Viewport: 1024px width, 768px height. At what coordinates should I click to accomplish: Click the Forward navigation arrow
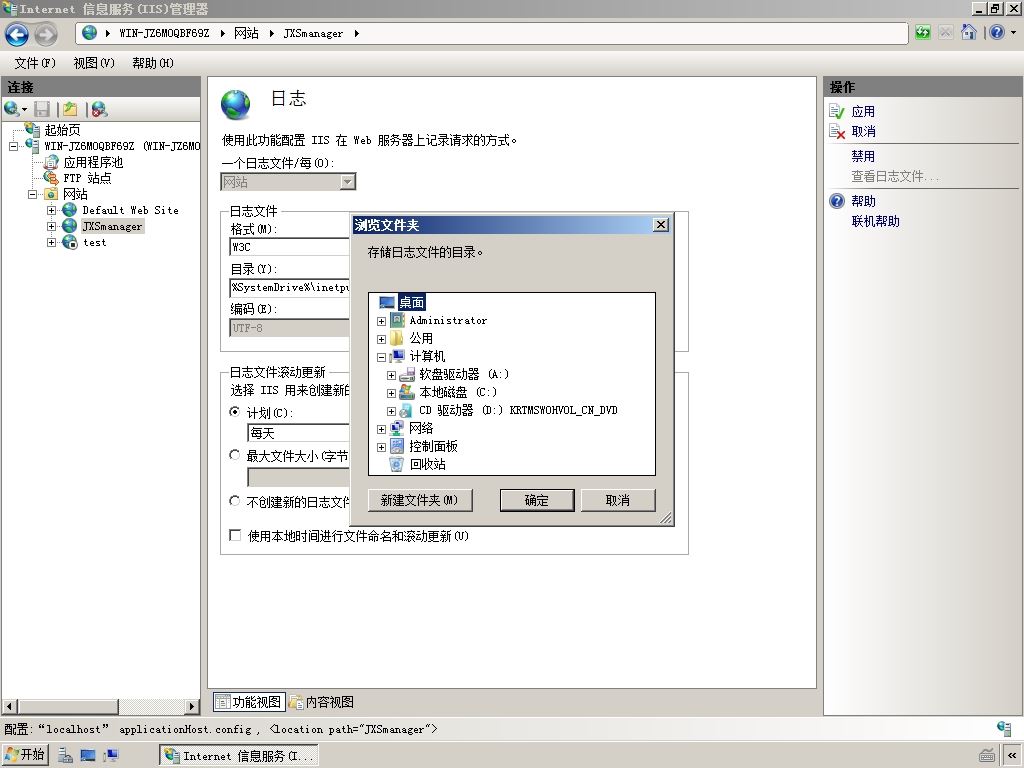(45, 34)
